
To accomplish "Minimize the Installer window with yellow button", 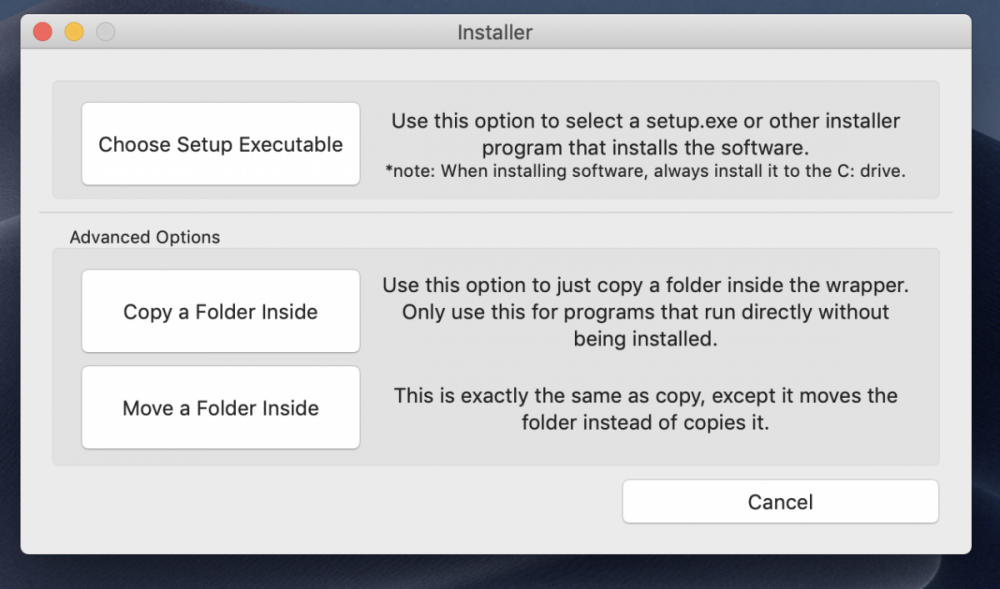I will [74, 32].
